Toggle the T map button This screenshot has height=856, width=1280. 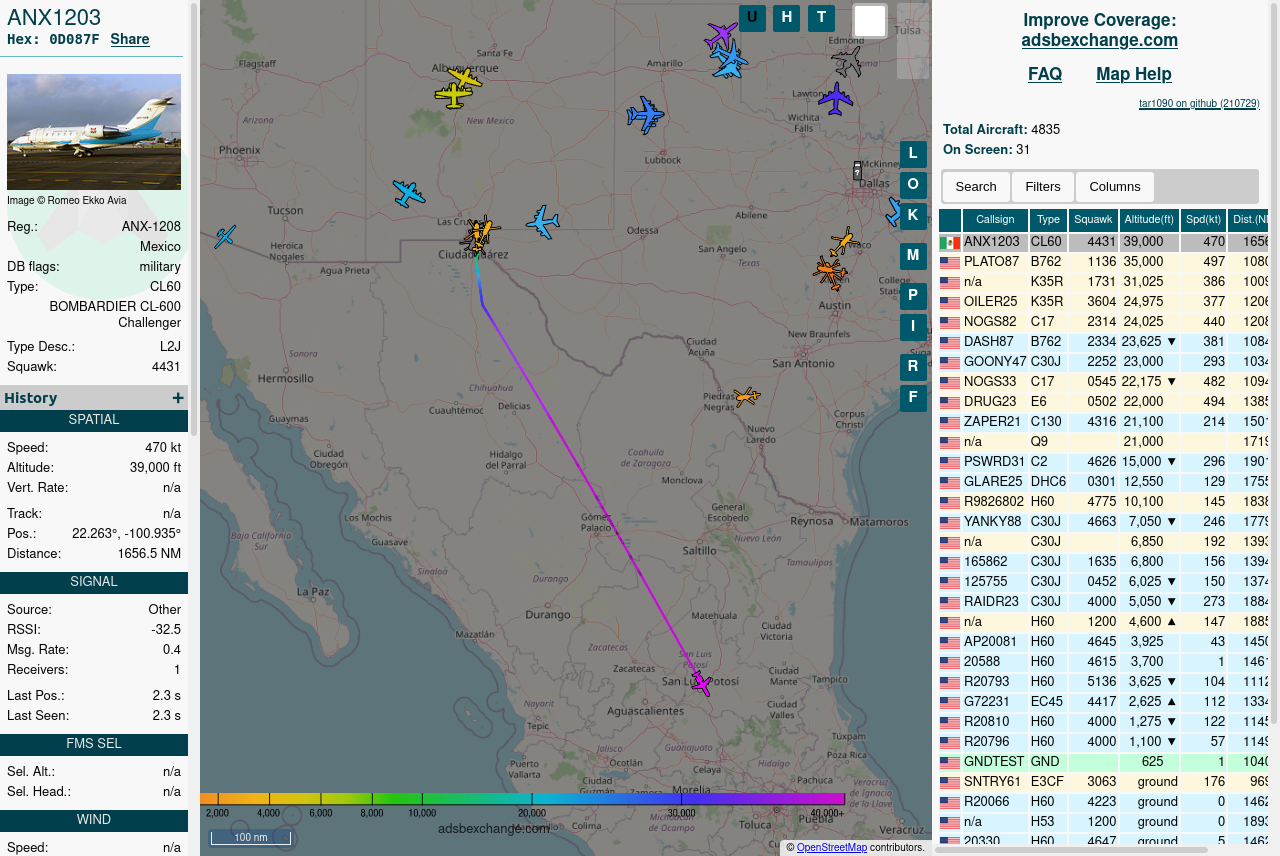(x=821, y=17)
